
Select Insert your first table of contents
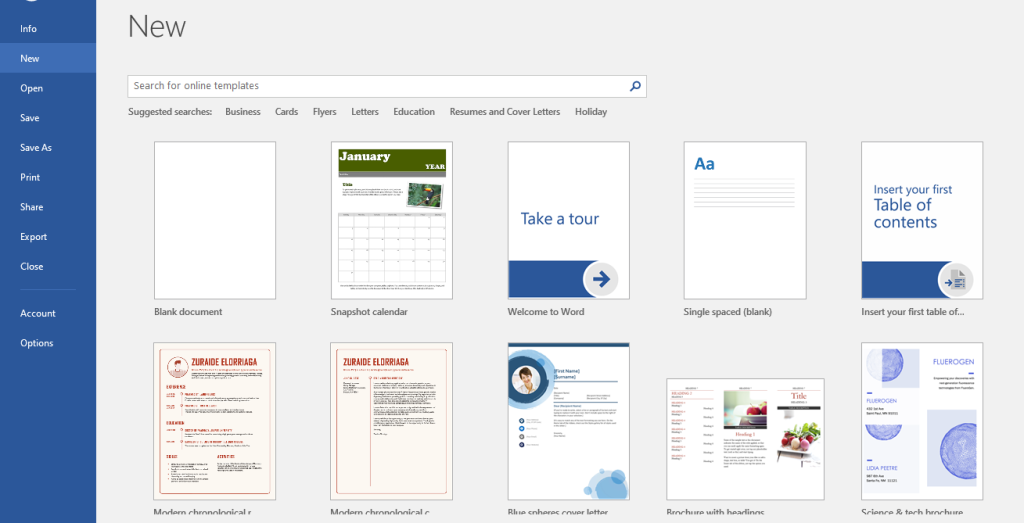[x=921, y=220]
